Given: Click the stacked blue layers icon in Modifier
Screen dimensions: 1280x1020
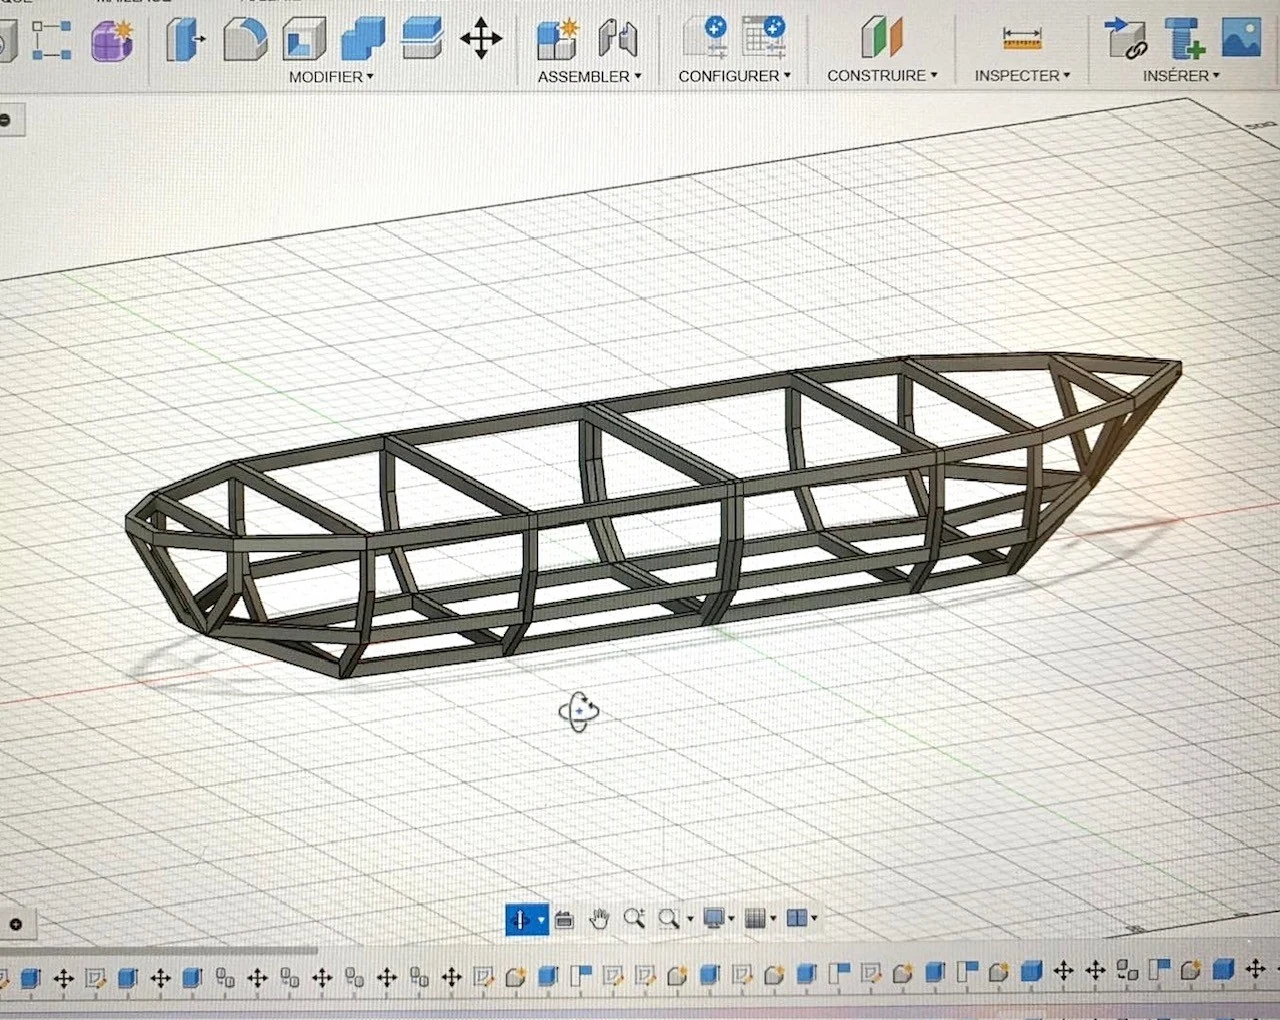Looking at the screenshot, I should 422,39.
